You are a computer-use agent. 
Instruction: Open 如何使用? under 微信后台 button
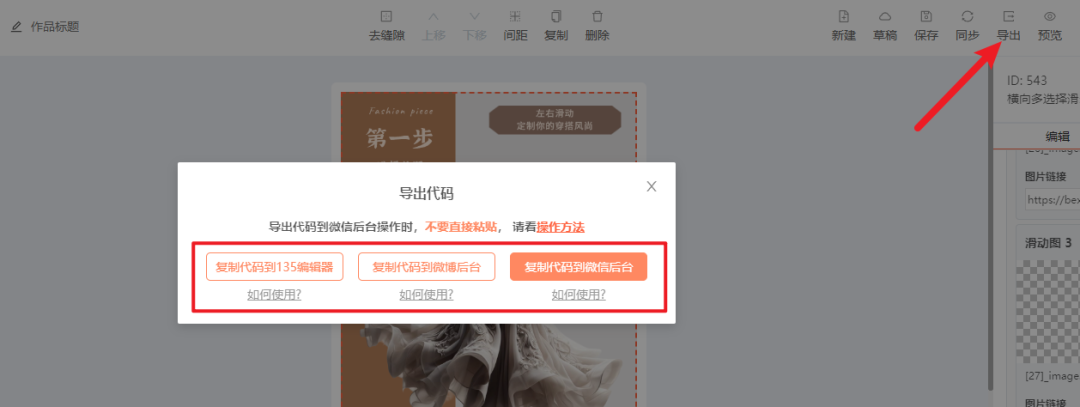point(579,295)
